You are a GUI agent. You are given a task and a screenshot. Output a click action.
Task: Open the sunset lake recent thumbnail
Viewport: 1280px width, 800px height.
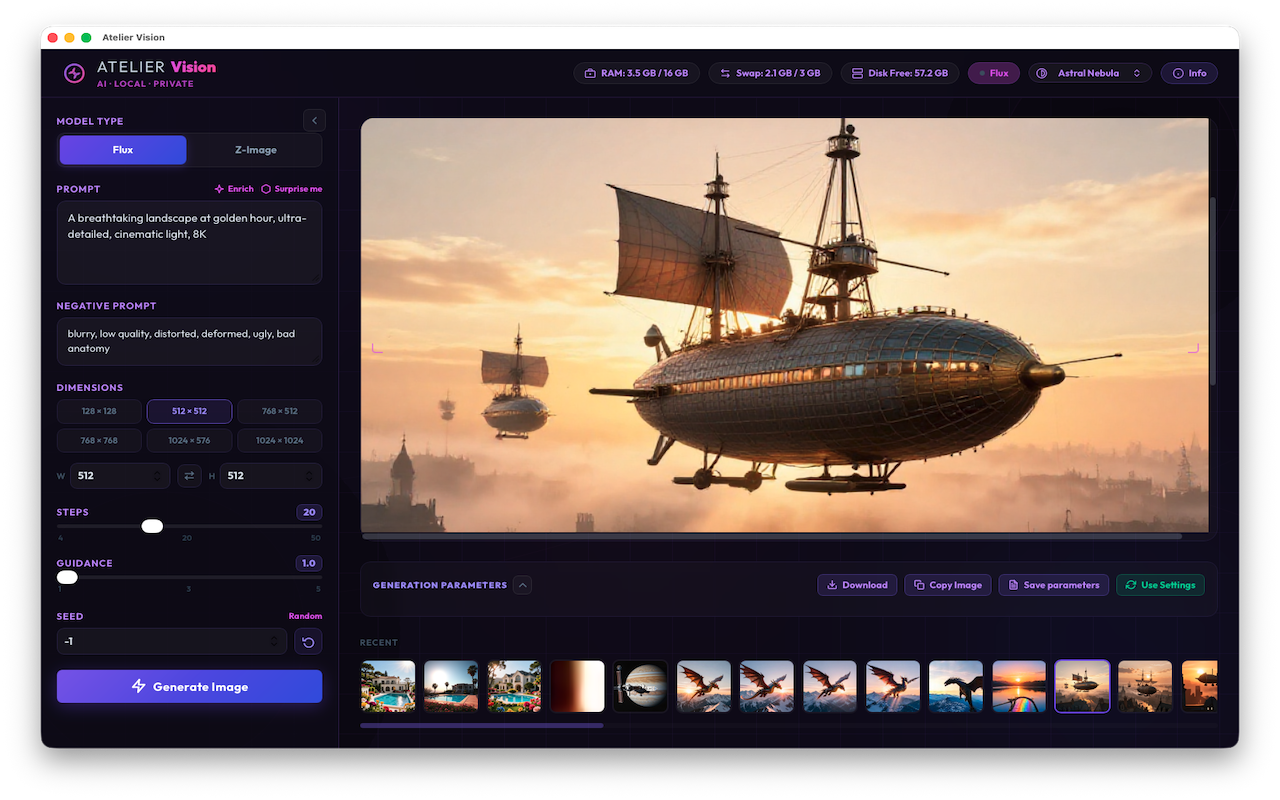[1019, 686]
